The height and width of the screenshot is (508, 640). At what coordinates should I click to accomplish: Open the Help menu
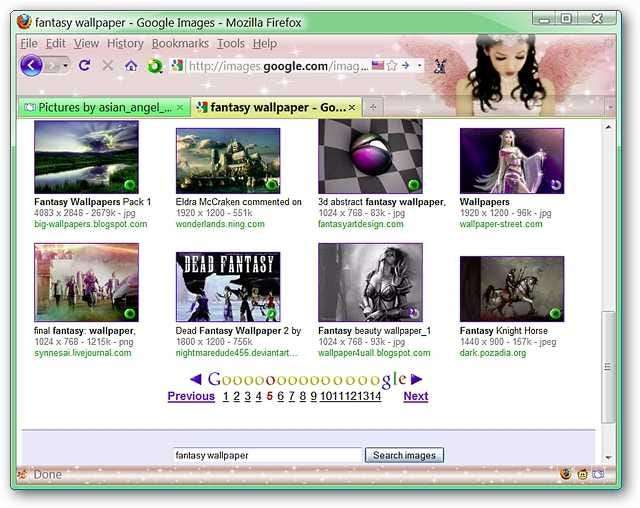point(264,43)
